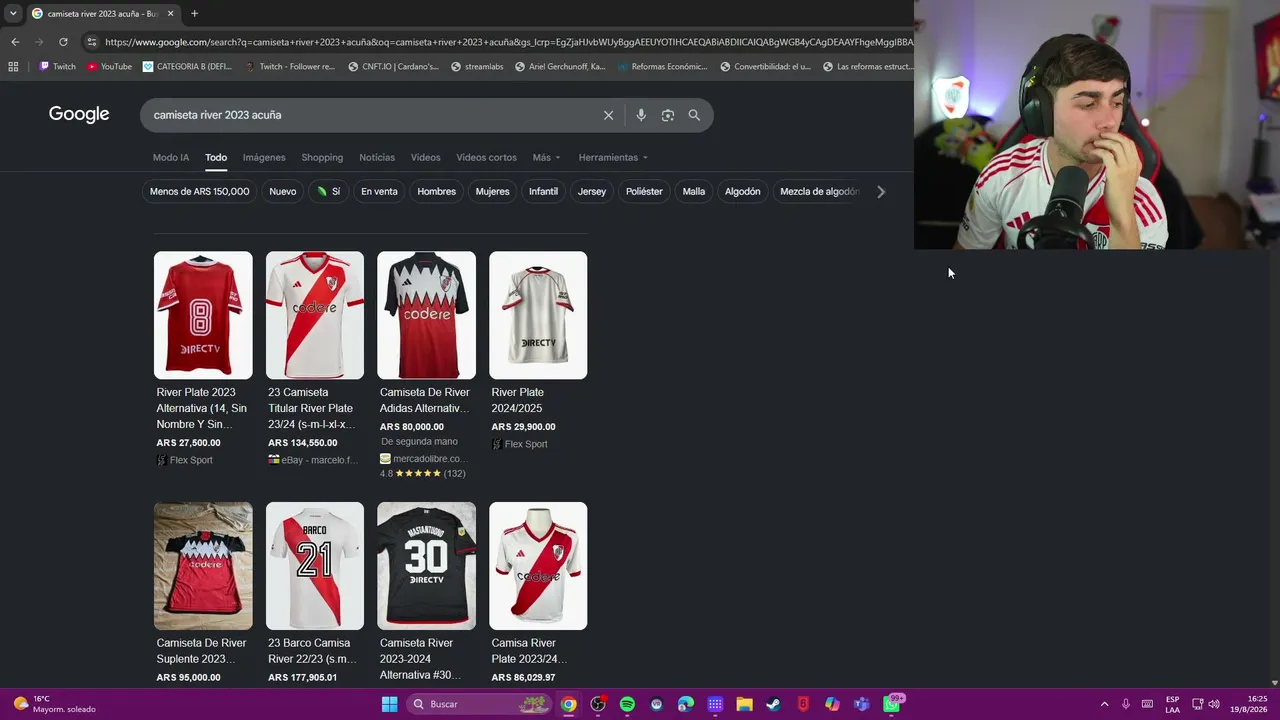Open the black-red Adidas alternativa jersey image
This screenshot has height=720, width=1280.
[427, 315]
